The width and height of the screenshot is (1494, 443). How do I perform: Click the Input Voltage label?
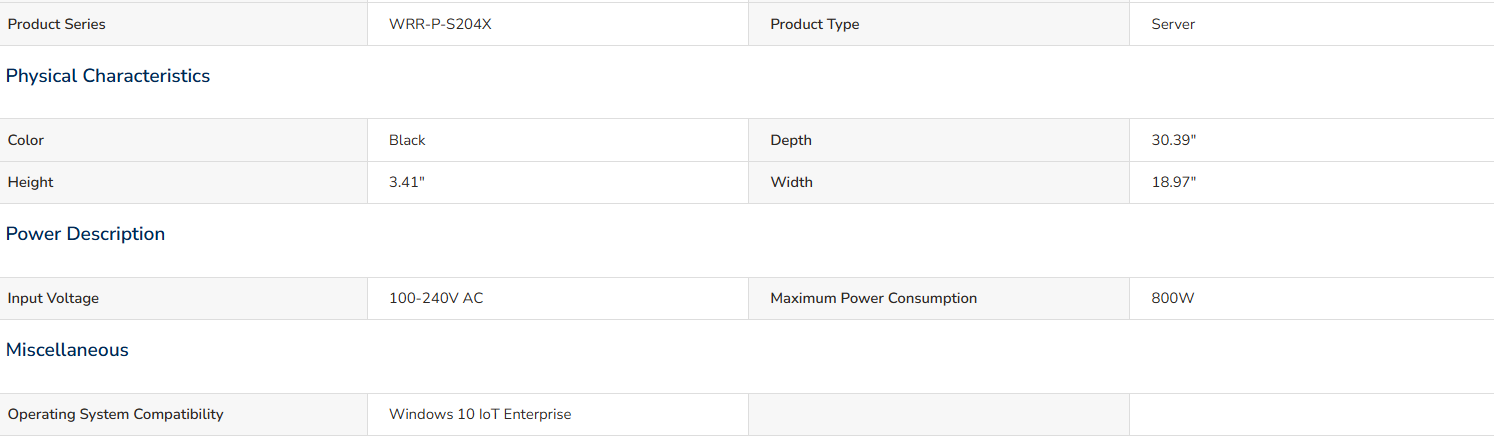53,298
